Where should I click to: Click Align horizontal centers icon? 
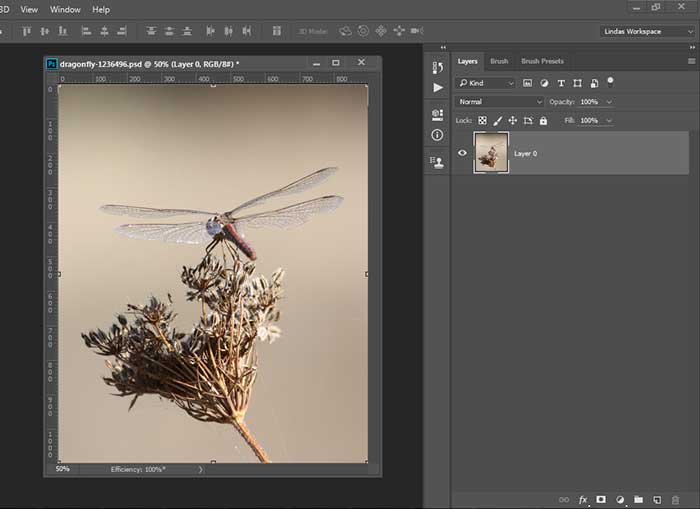tap(104, 31)
